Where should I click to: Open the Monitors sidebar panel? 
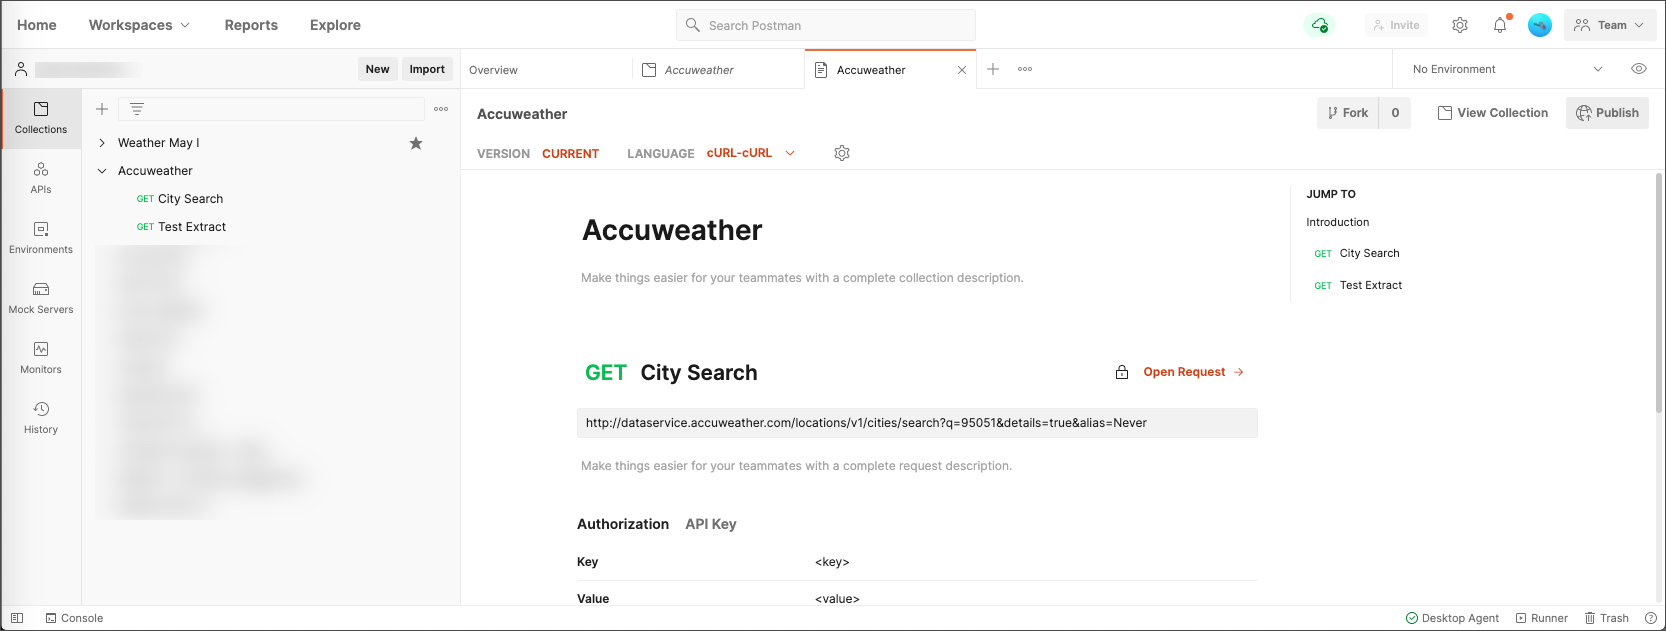(x=41, y=358)
